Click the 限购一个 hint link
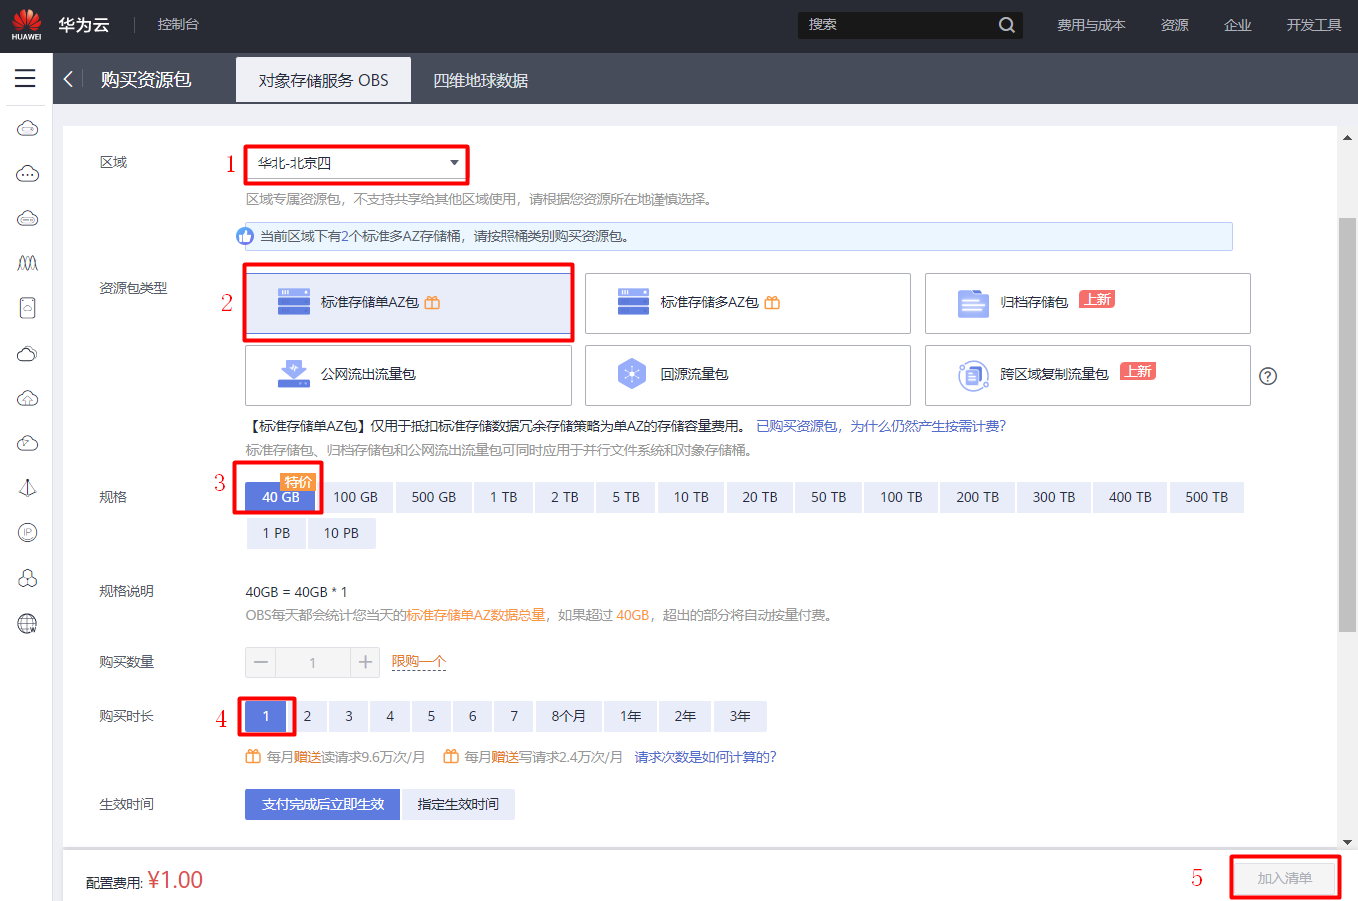The height and width of the screenshot is (901, 1358). click(x=419, y=662)
